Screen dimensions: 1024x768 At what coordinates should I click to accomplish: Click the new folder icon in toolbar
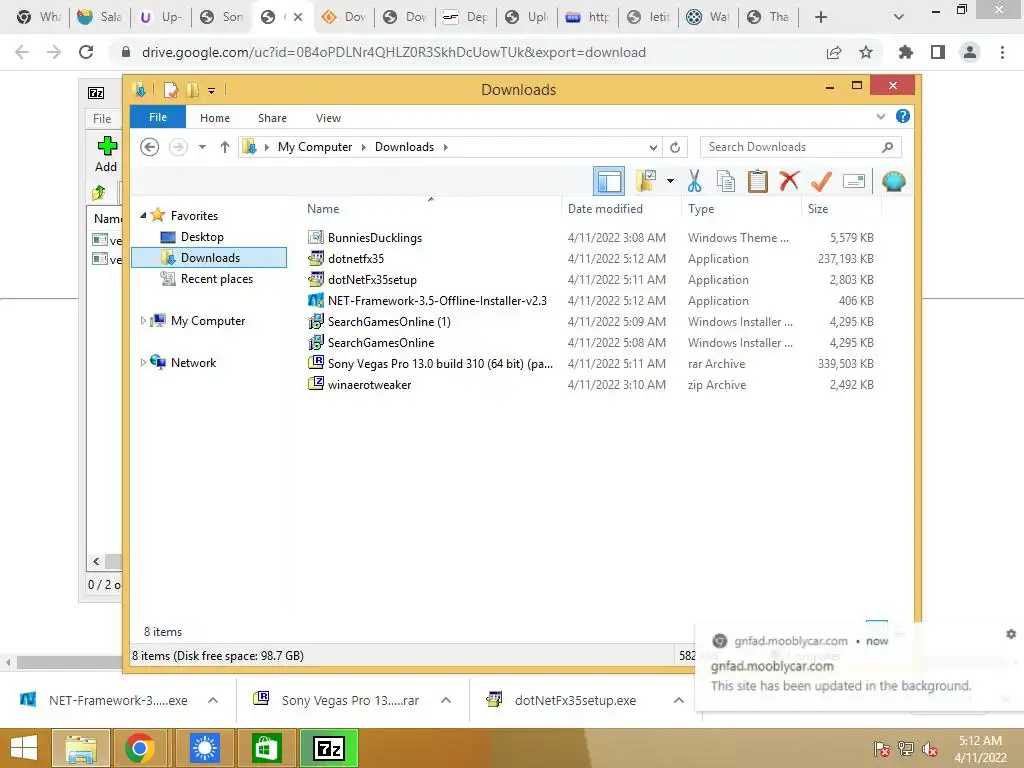646,181
